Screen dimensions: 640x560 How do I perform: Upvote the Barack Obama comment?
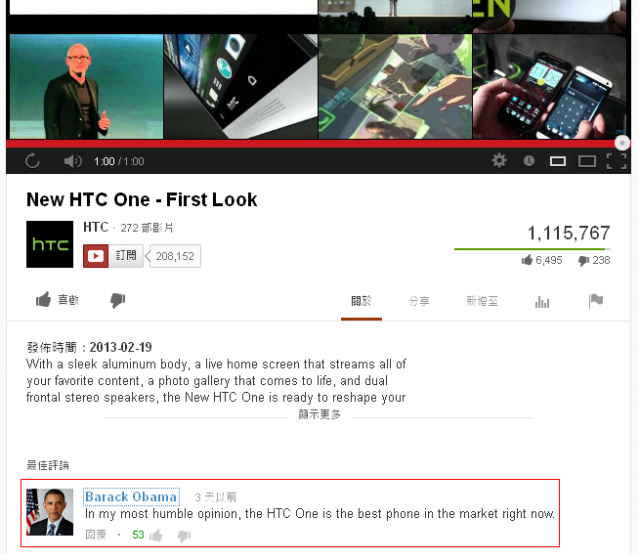(156, 535)
